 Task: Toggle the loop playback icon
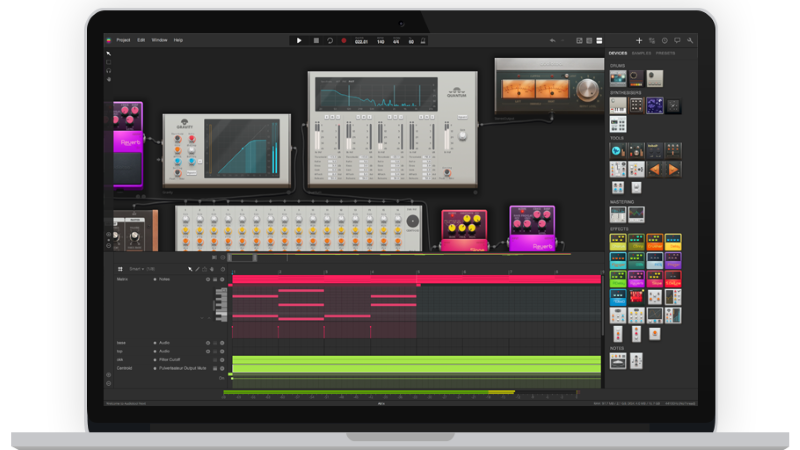[329, 40]
